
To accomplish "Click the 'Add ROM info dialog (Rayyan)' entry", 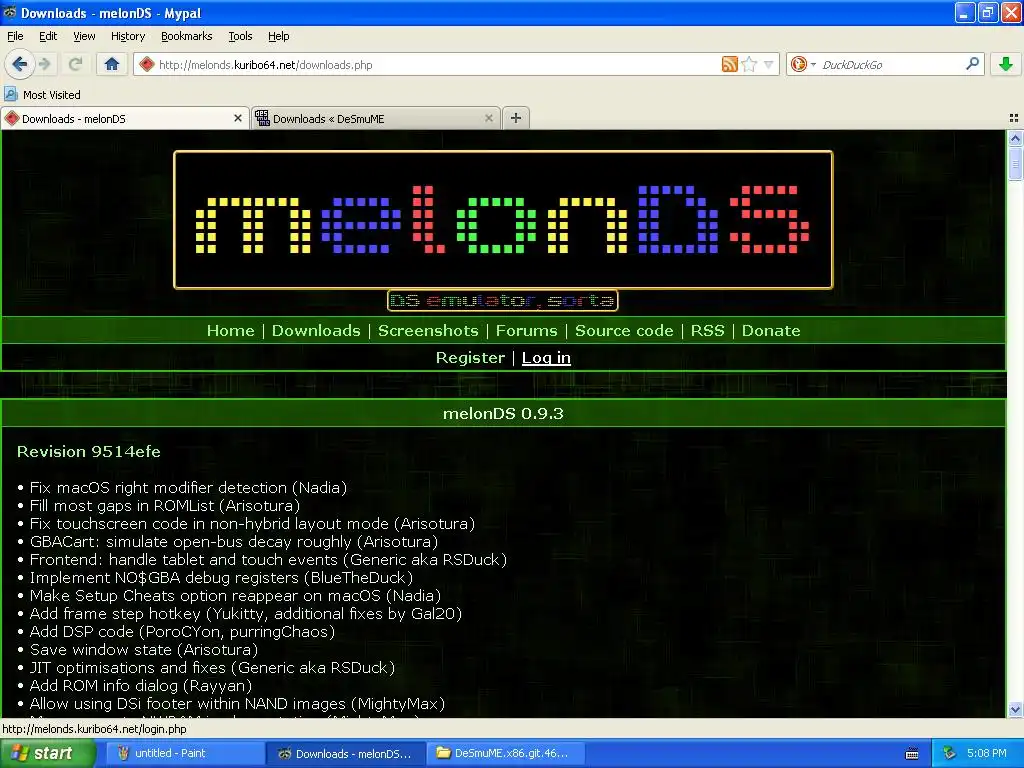I will click(x=140, y=686).
